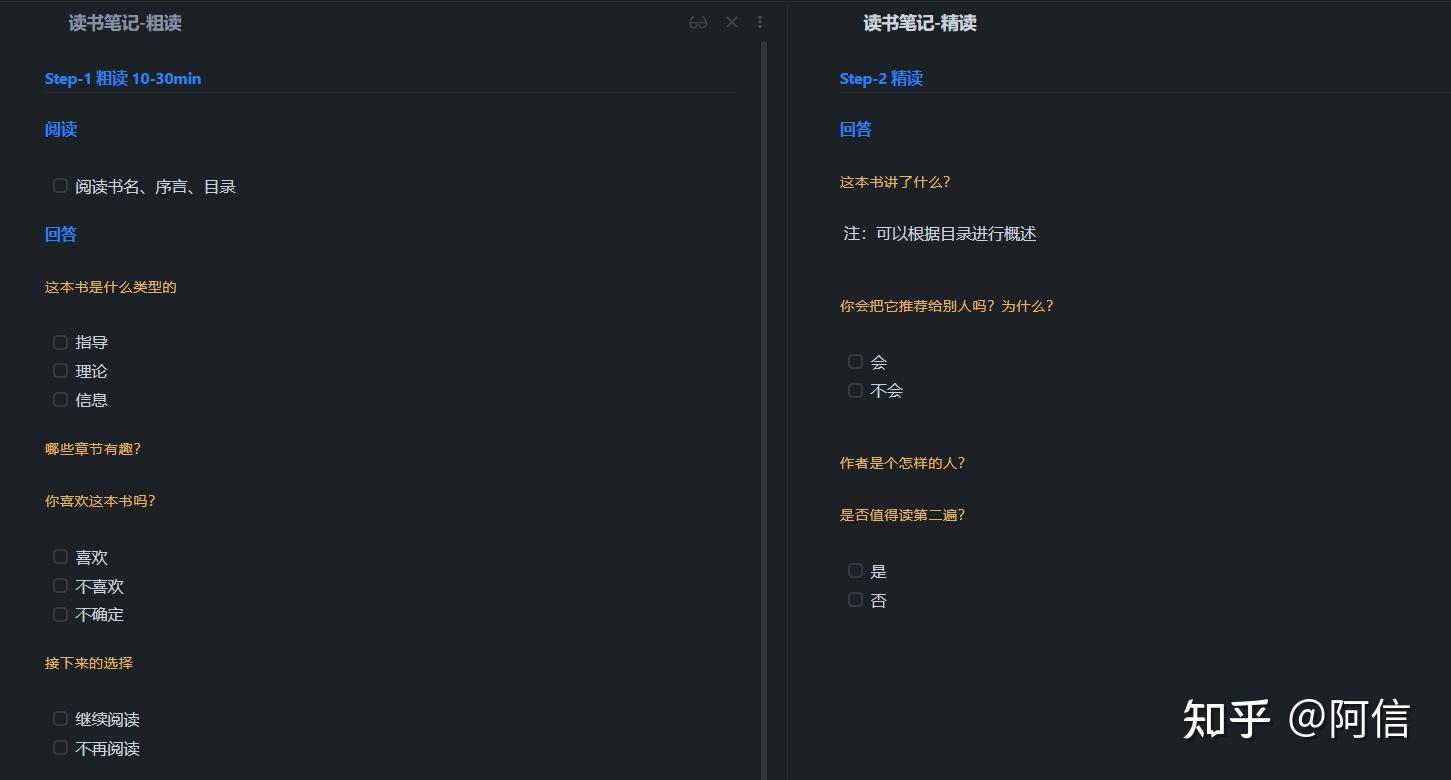This screenshot has width=1451, height=780.
Task: Tick the 不再阅读 checkbox
Action: [x=60, y=747]
